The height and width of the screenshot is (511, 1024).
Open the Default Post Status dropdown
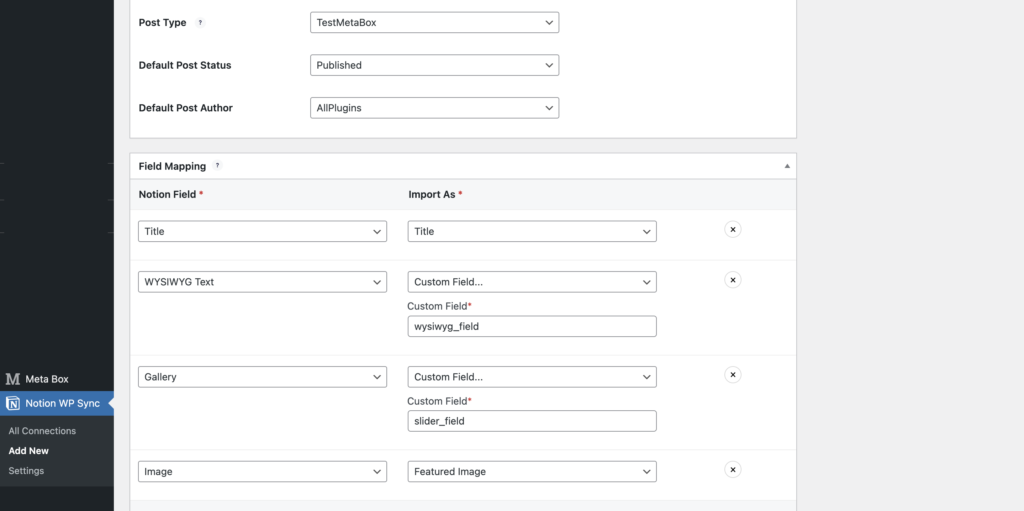[x=434, y=65]
